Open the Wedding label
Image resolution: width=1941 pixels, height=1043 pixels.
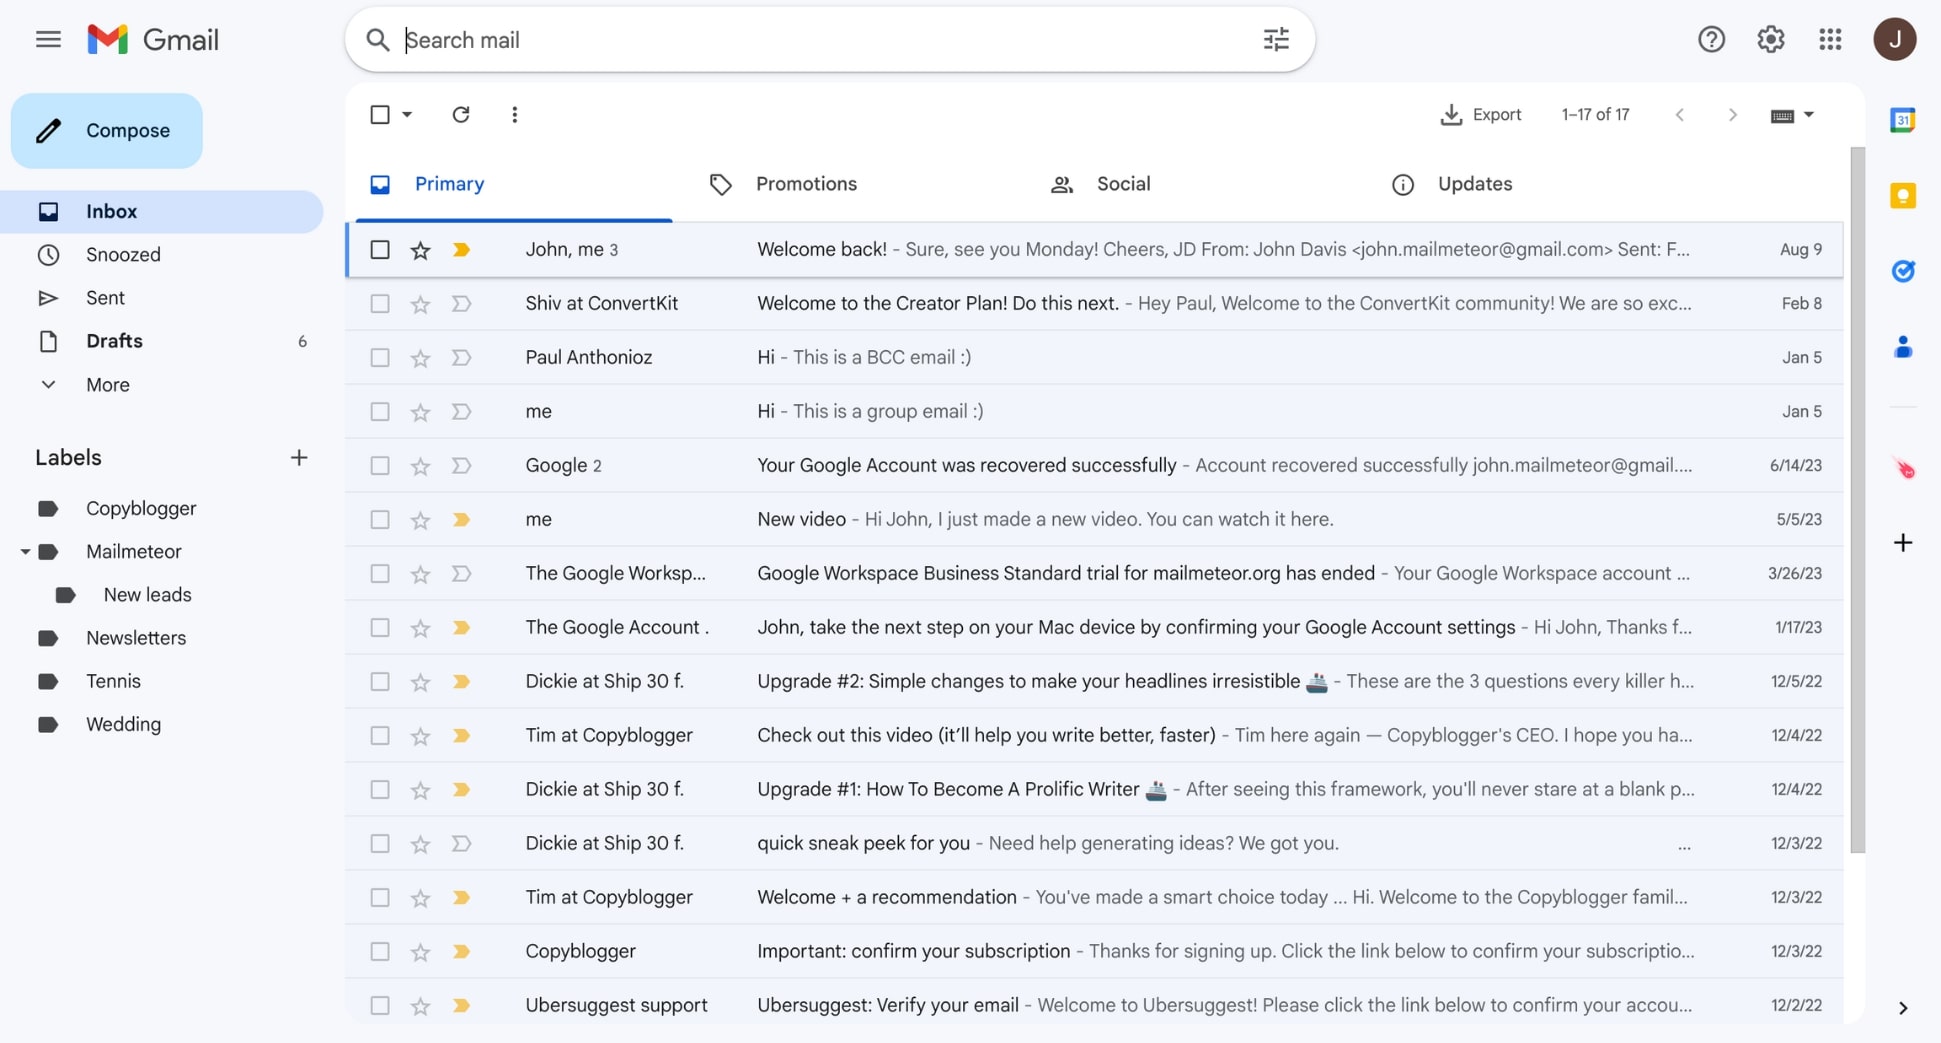pos(123,724)
